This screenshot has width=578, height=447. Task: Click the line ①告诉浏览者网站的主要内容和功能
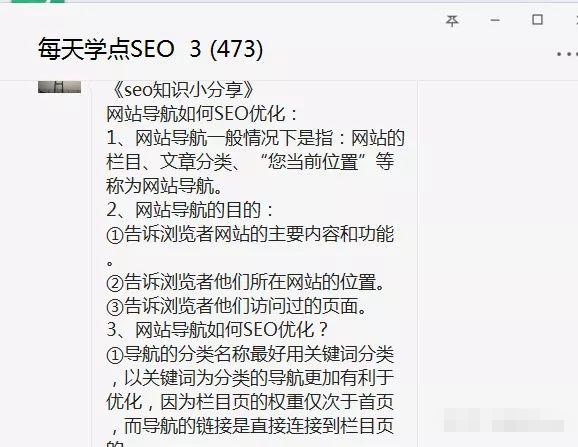[250, 234]
